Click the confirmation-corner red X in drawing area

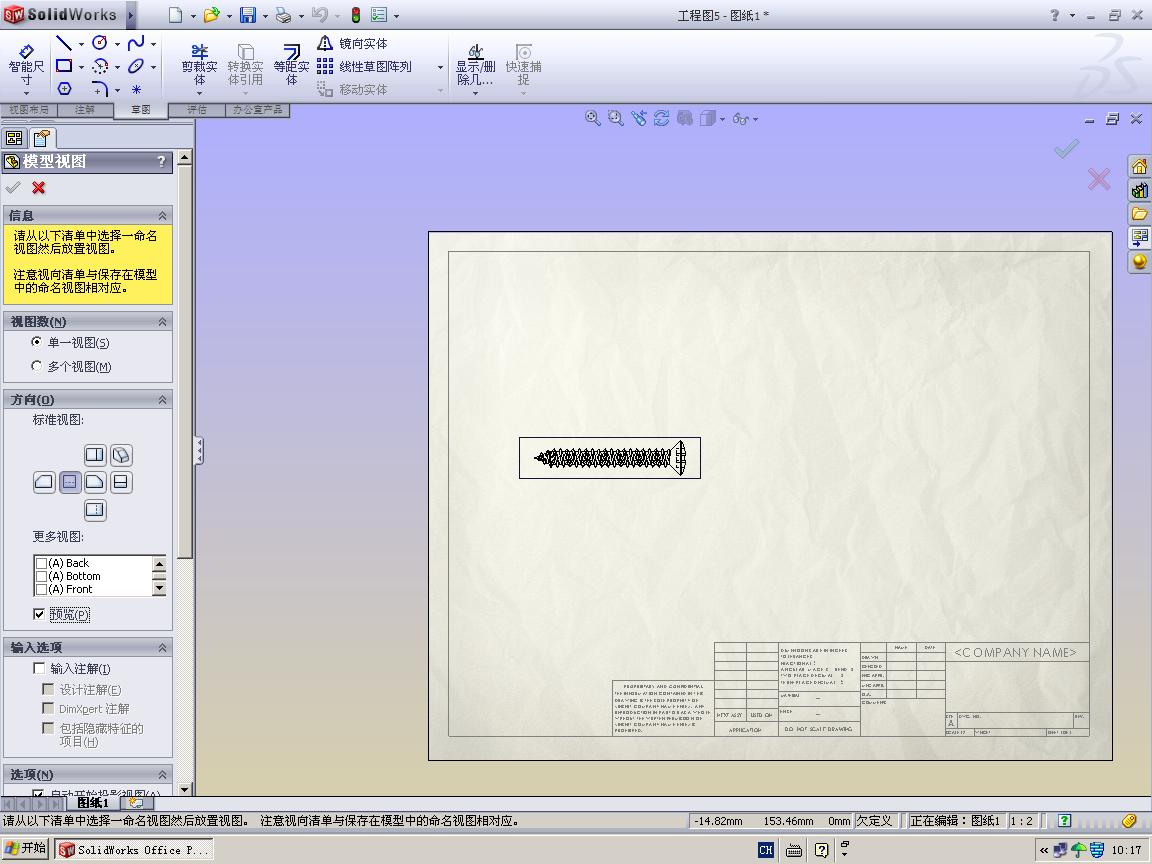1099,179
